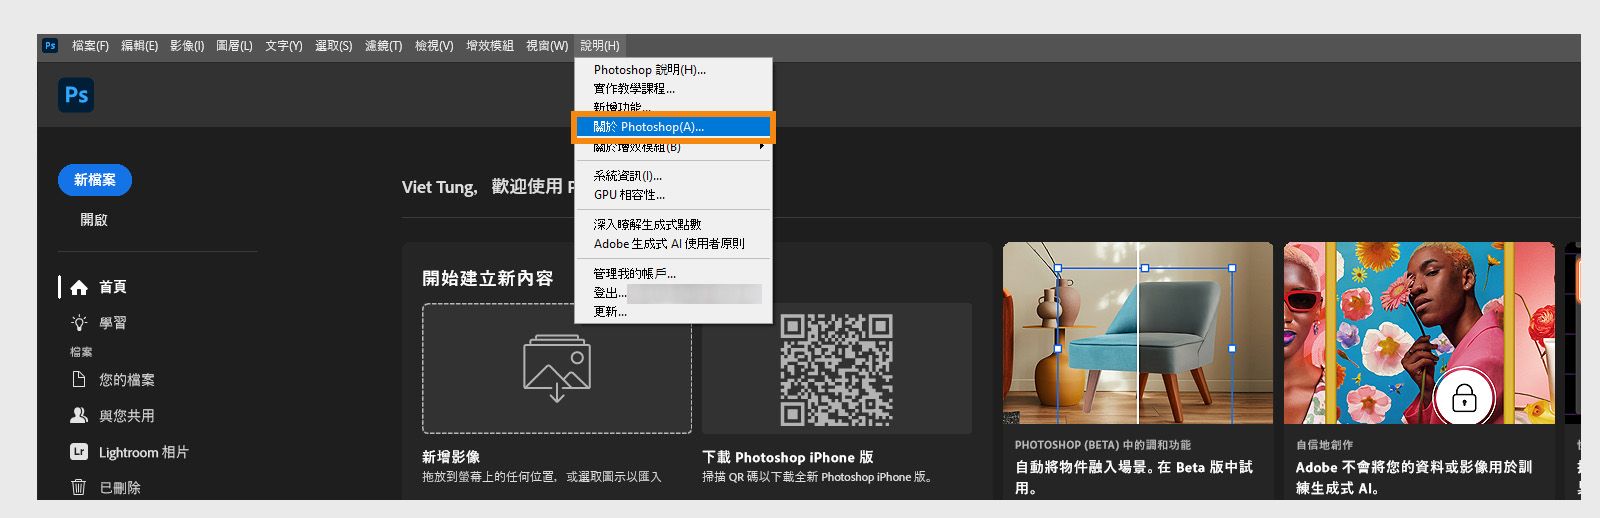Click the blue 新檔案 button
The image size is (1600, 518).
pyautogui.click(x=95, y=180)
